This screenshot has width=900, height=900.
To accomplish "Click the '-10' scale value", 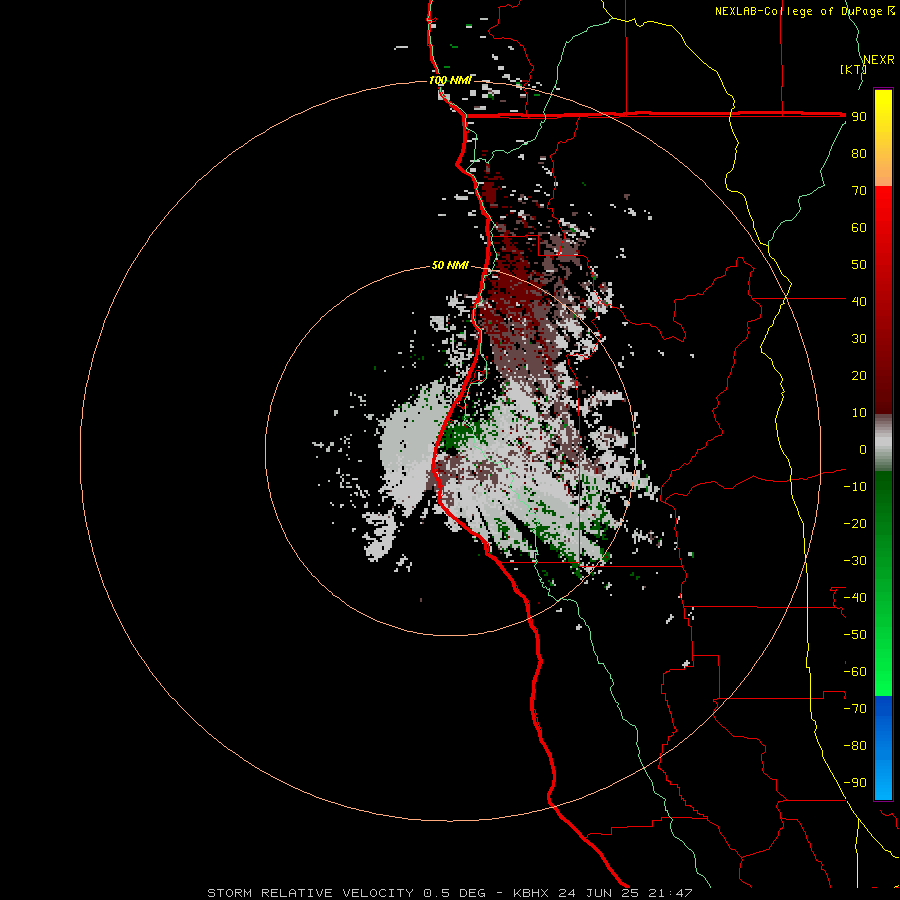I will [855, 487].
